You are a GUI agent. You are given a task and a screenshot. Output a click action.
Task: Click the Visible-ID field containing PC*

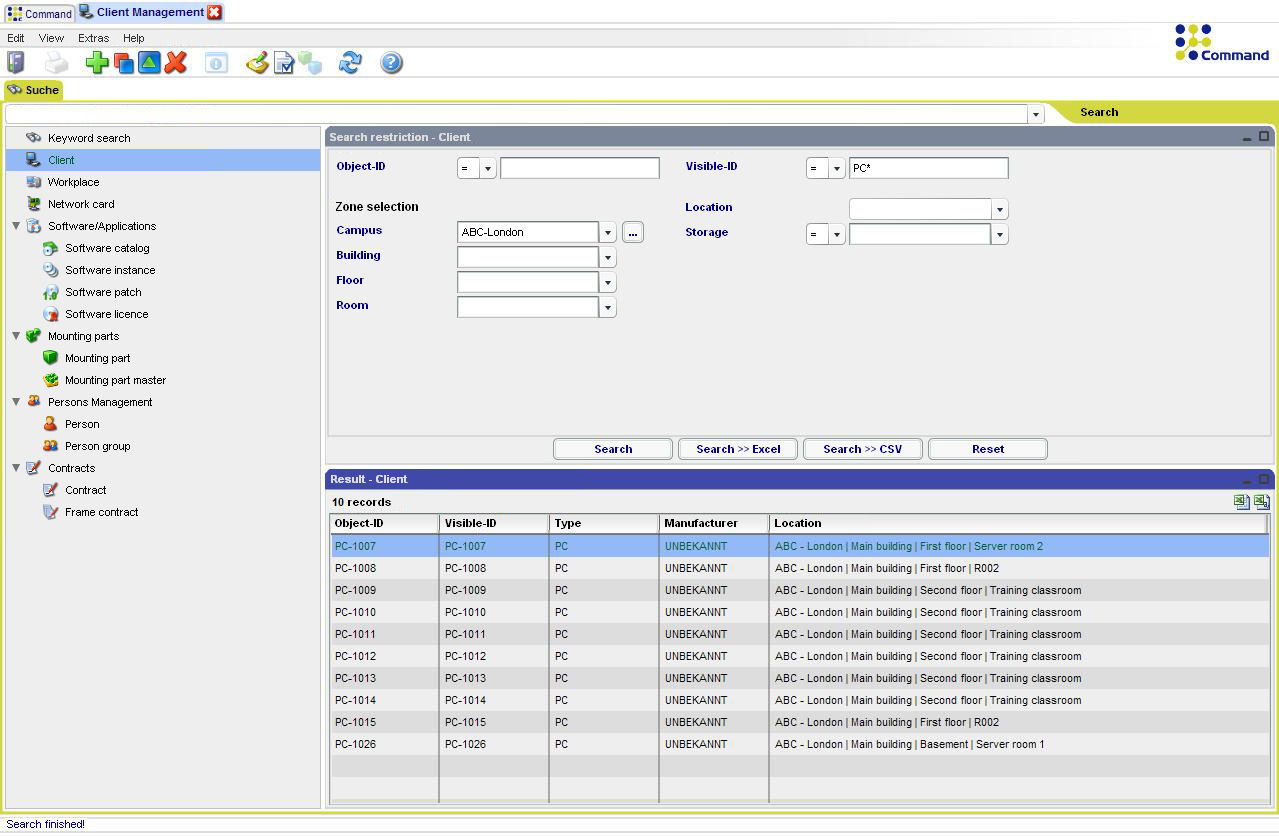tap(928, 167)
